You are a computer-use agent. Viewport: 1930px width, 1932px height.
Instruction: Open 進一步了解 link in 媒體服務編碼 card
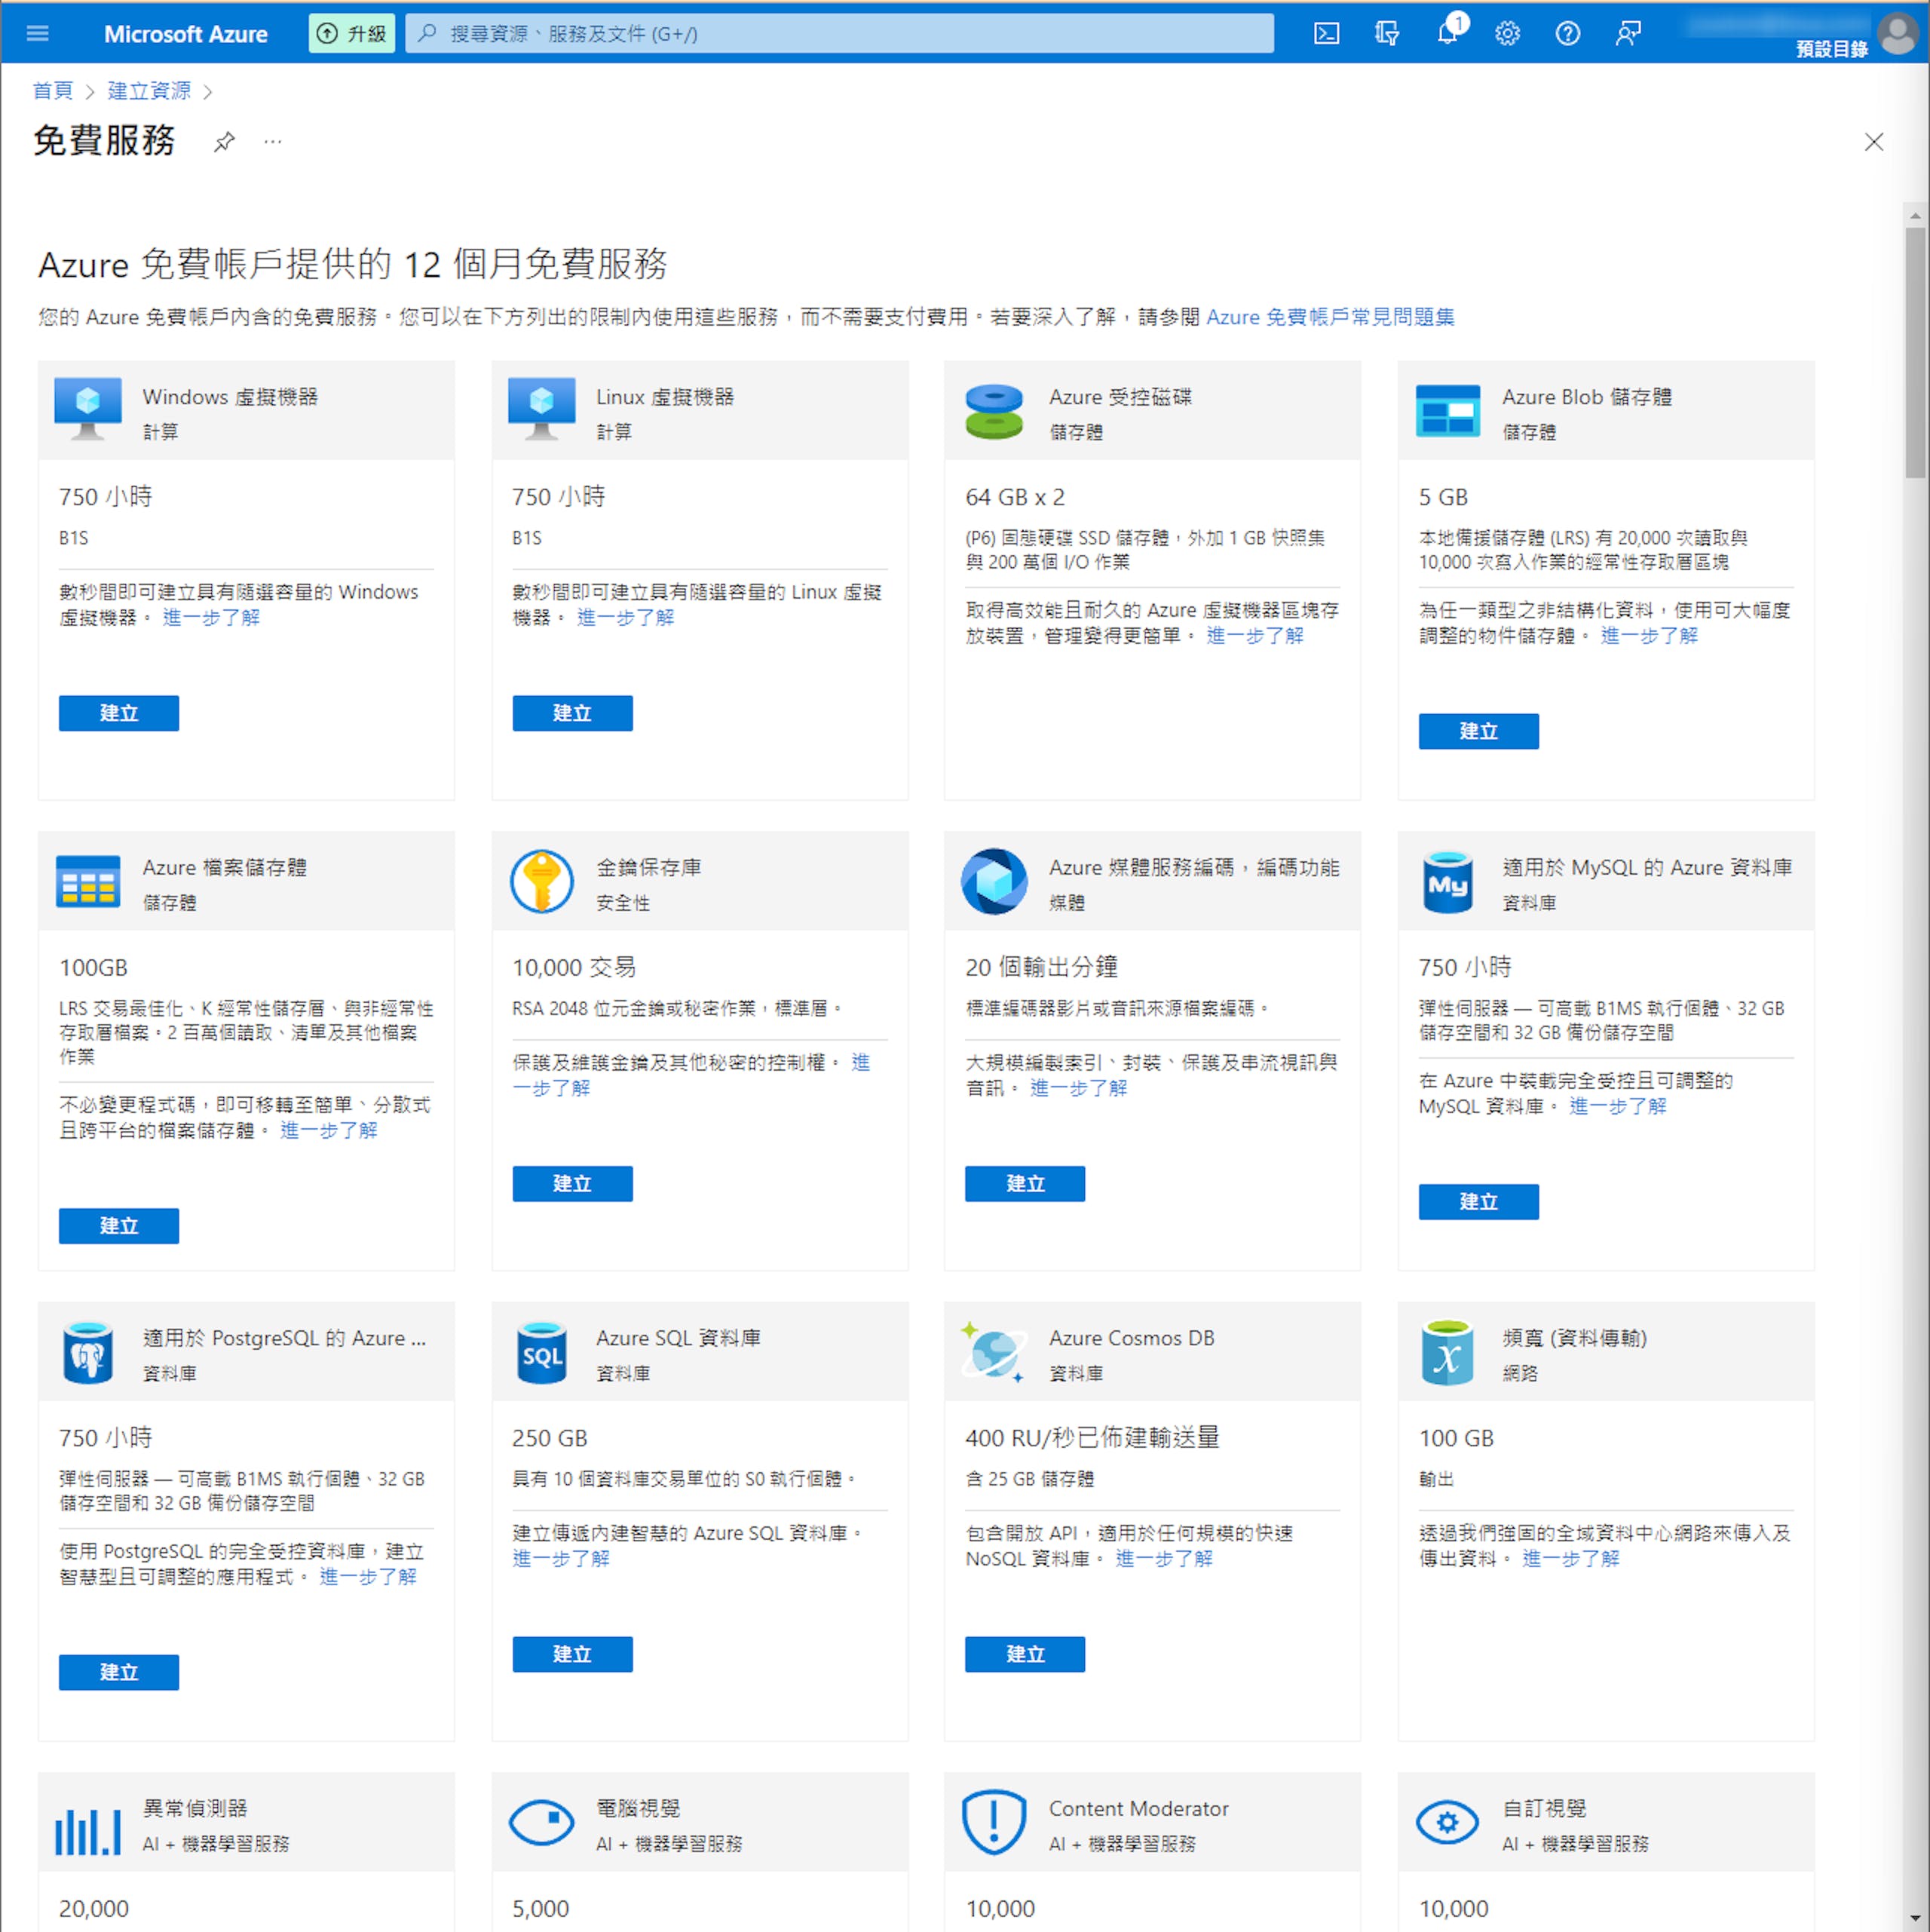click(1079, 1088)
